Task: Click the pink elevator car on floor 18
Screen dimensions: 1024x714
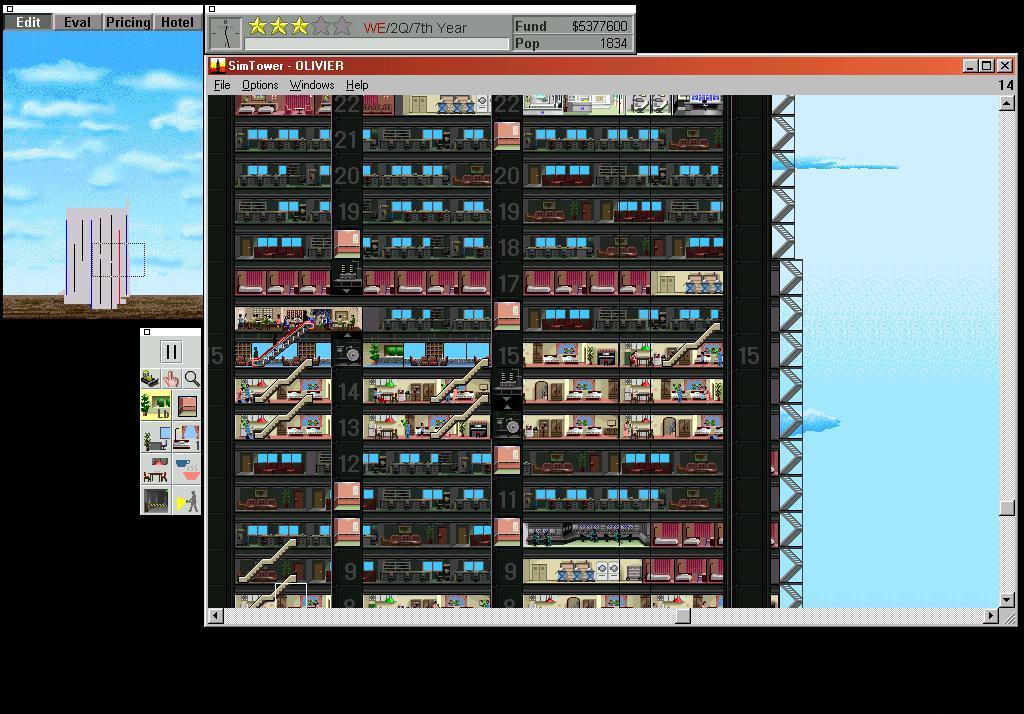Action: pos(347,244)
